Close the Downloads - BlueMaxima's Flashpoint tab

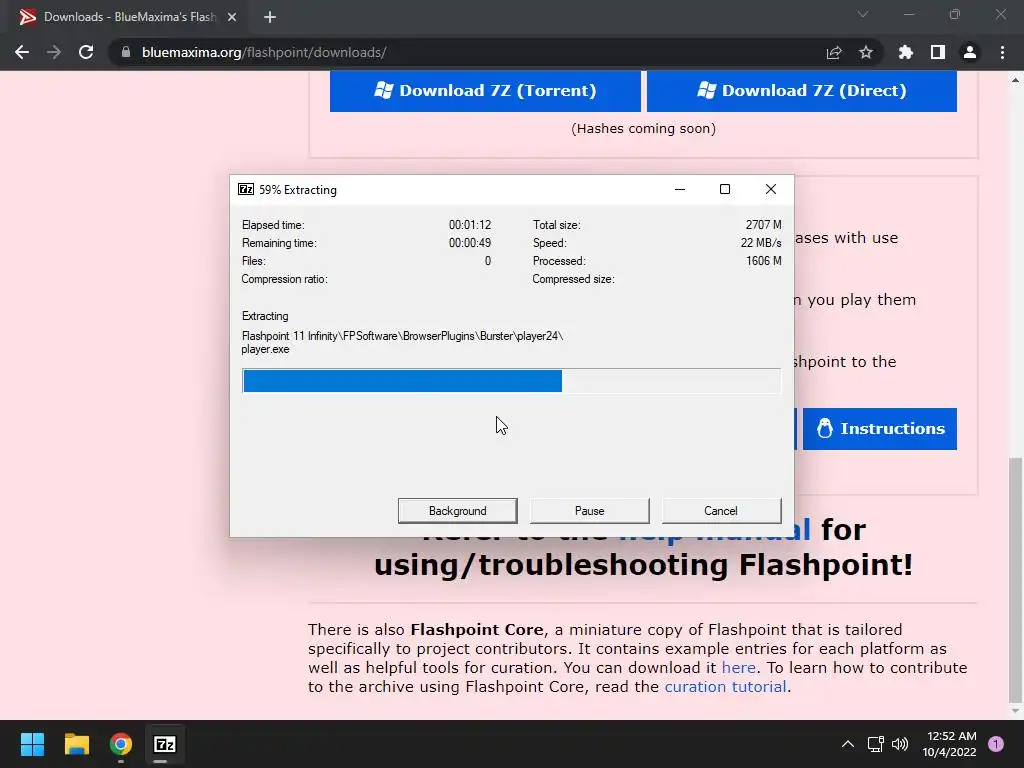point(232,17)
